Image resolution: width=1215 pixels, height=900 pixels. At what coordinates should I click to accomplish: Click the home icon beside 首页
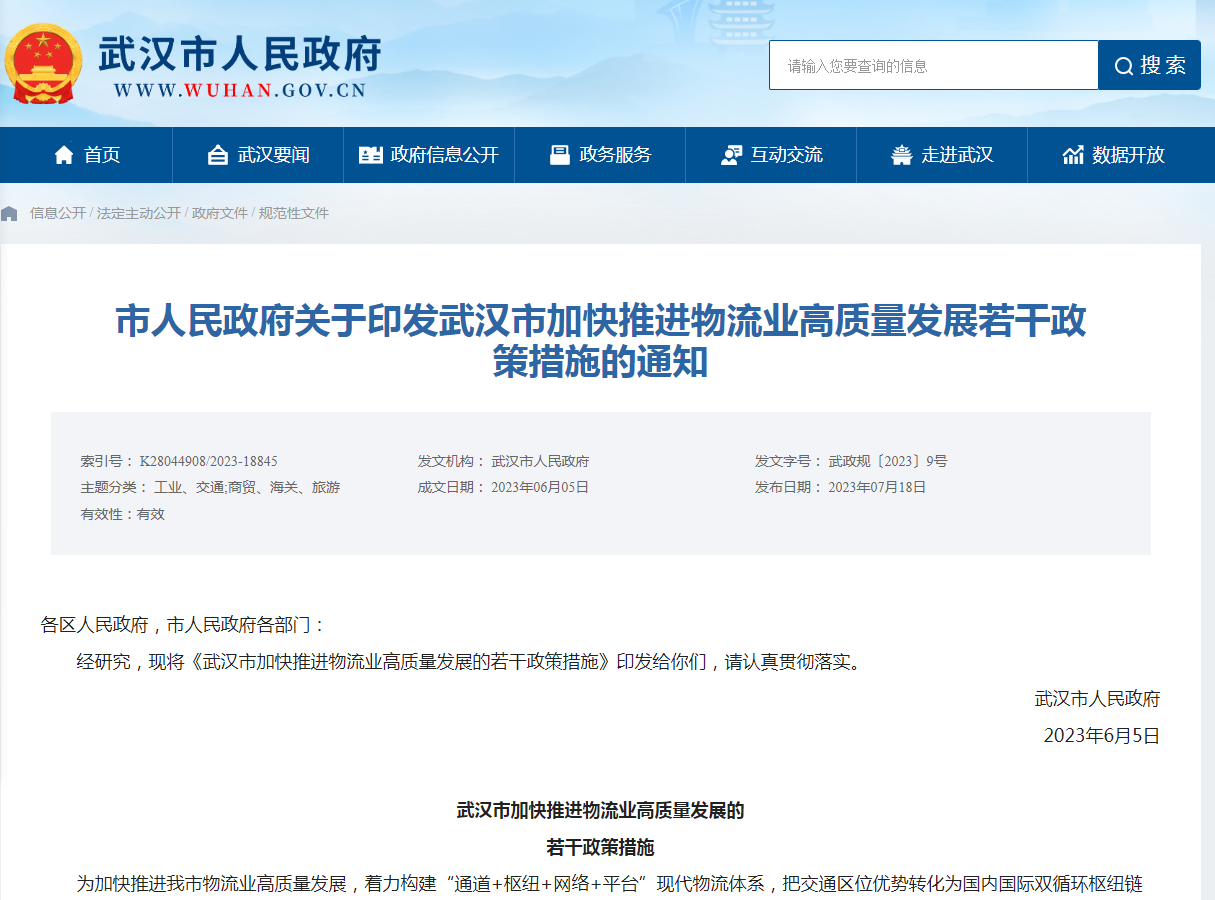[x=64, y=155]
